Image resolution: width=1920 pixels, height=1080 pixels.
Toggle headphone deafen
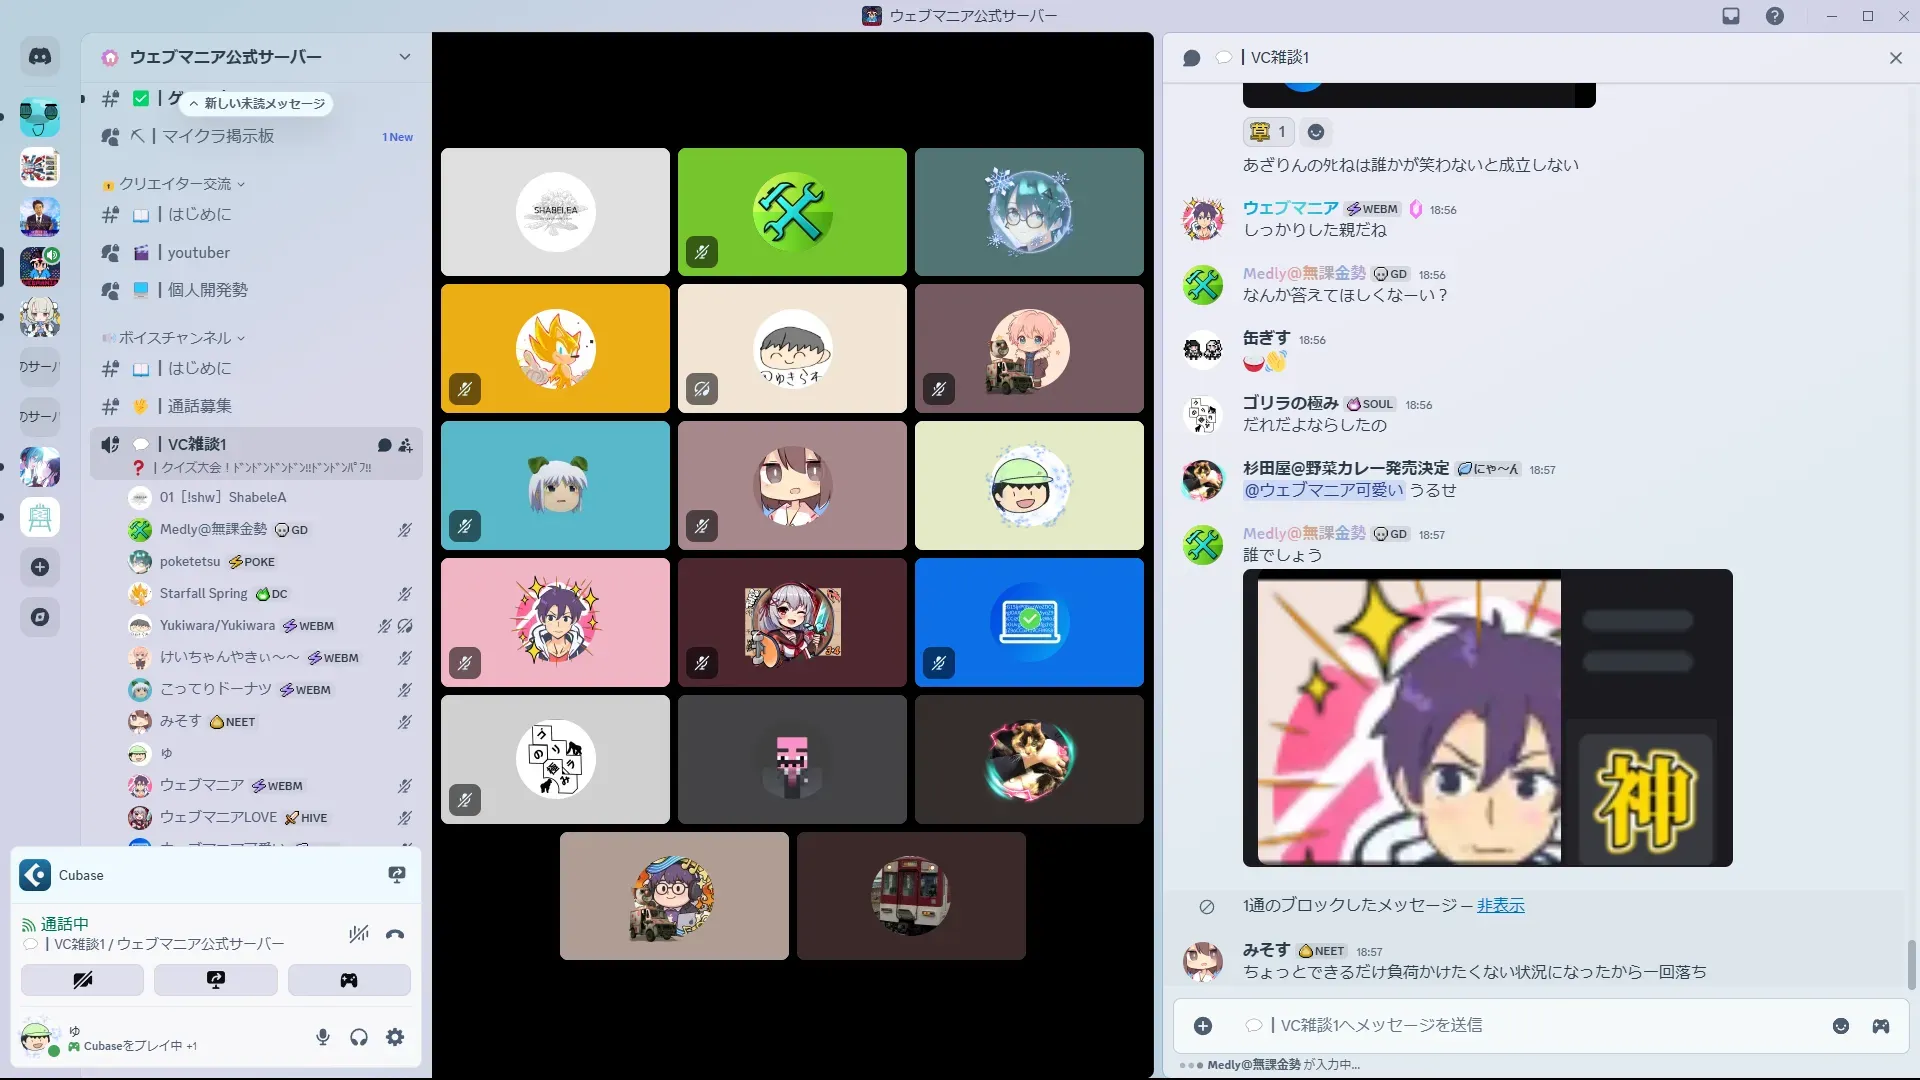359,1037
